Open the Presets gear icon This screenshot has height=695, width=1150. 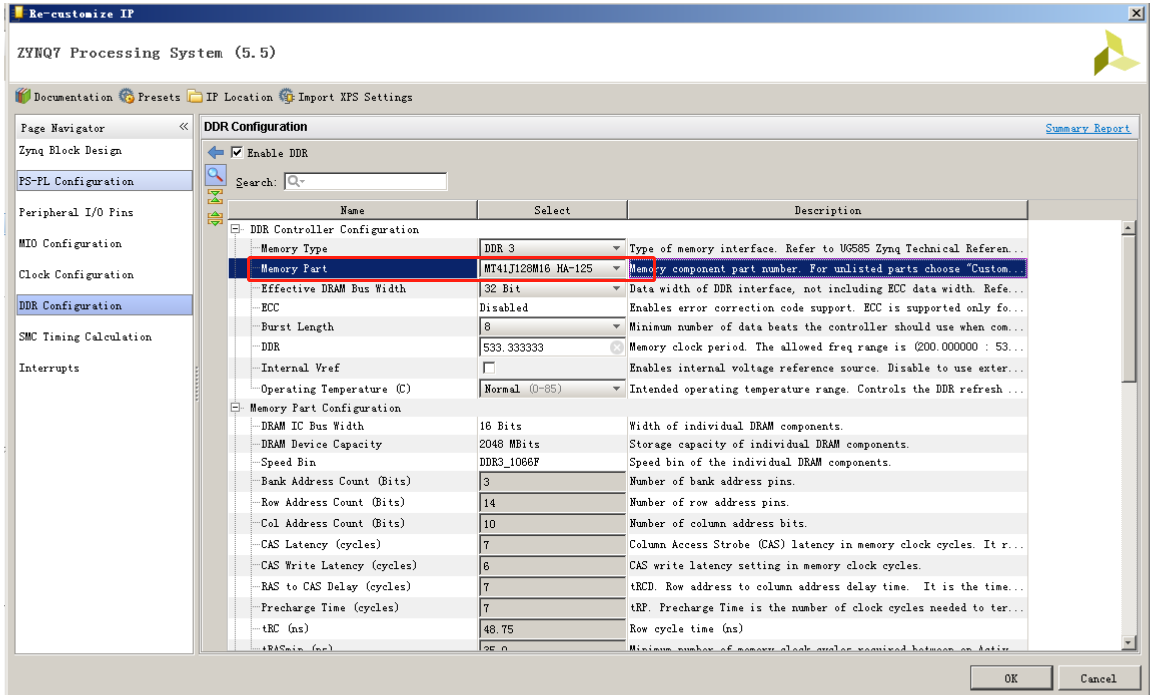[127, 96]
